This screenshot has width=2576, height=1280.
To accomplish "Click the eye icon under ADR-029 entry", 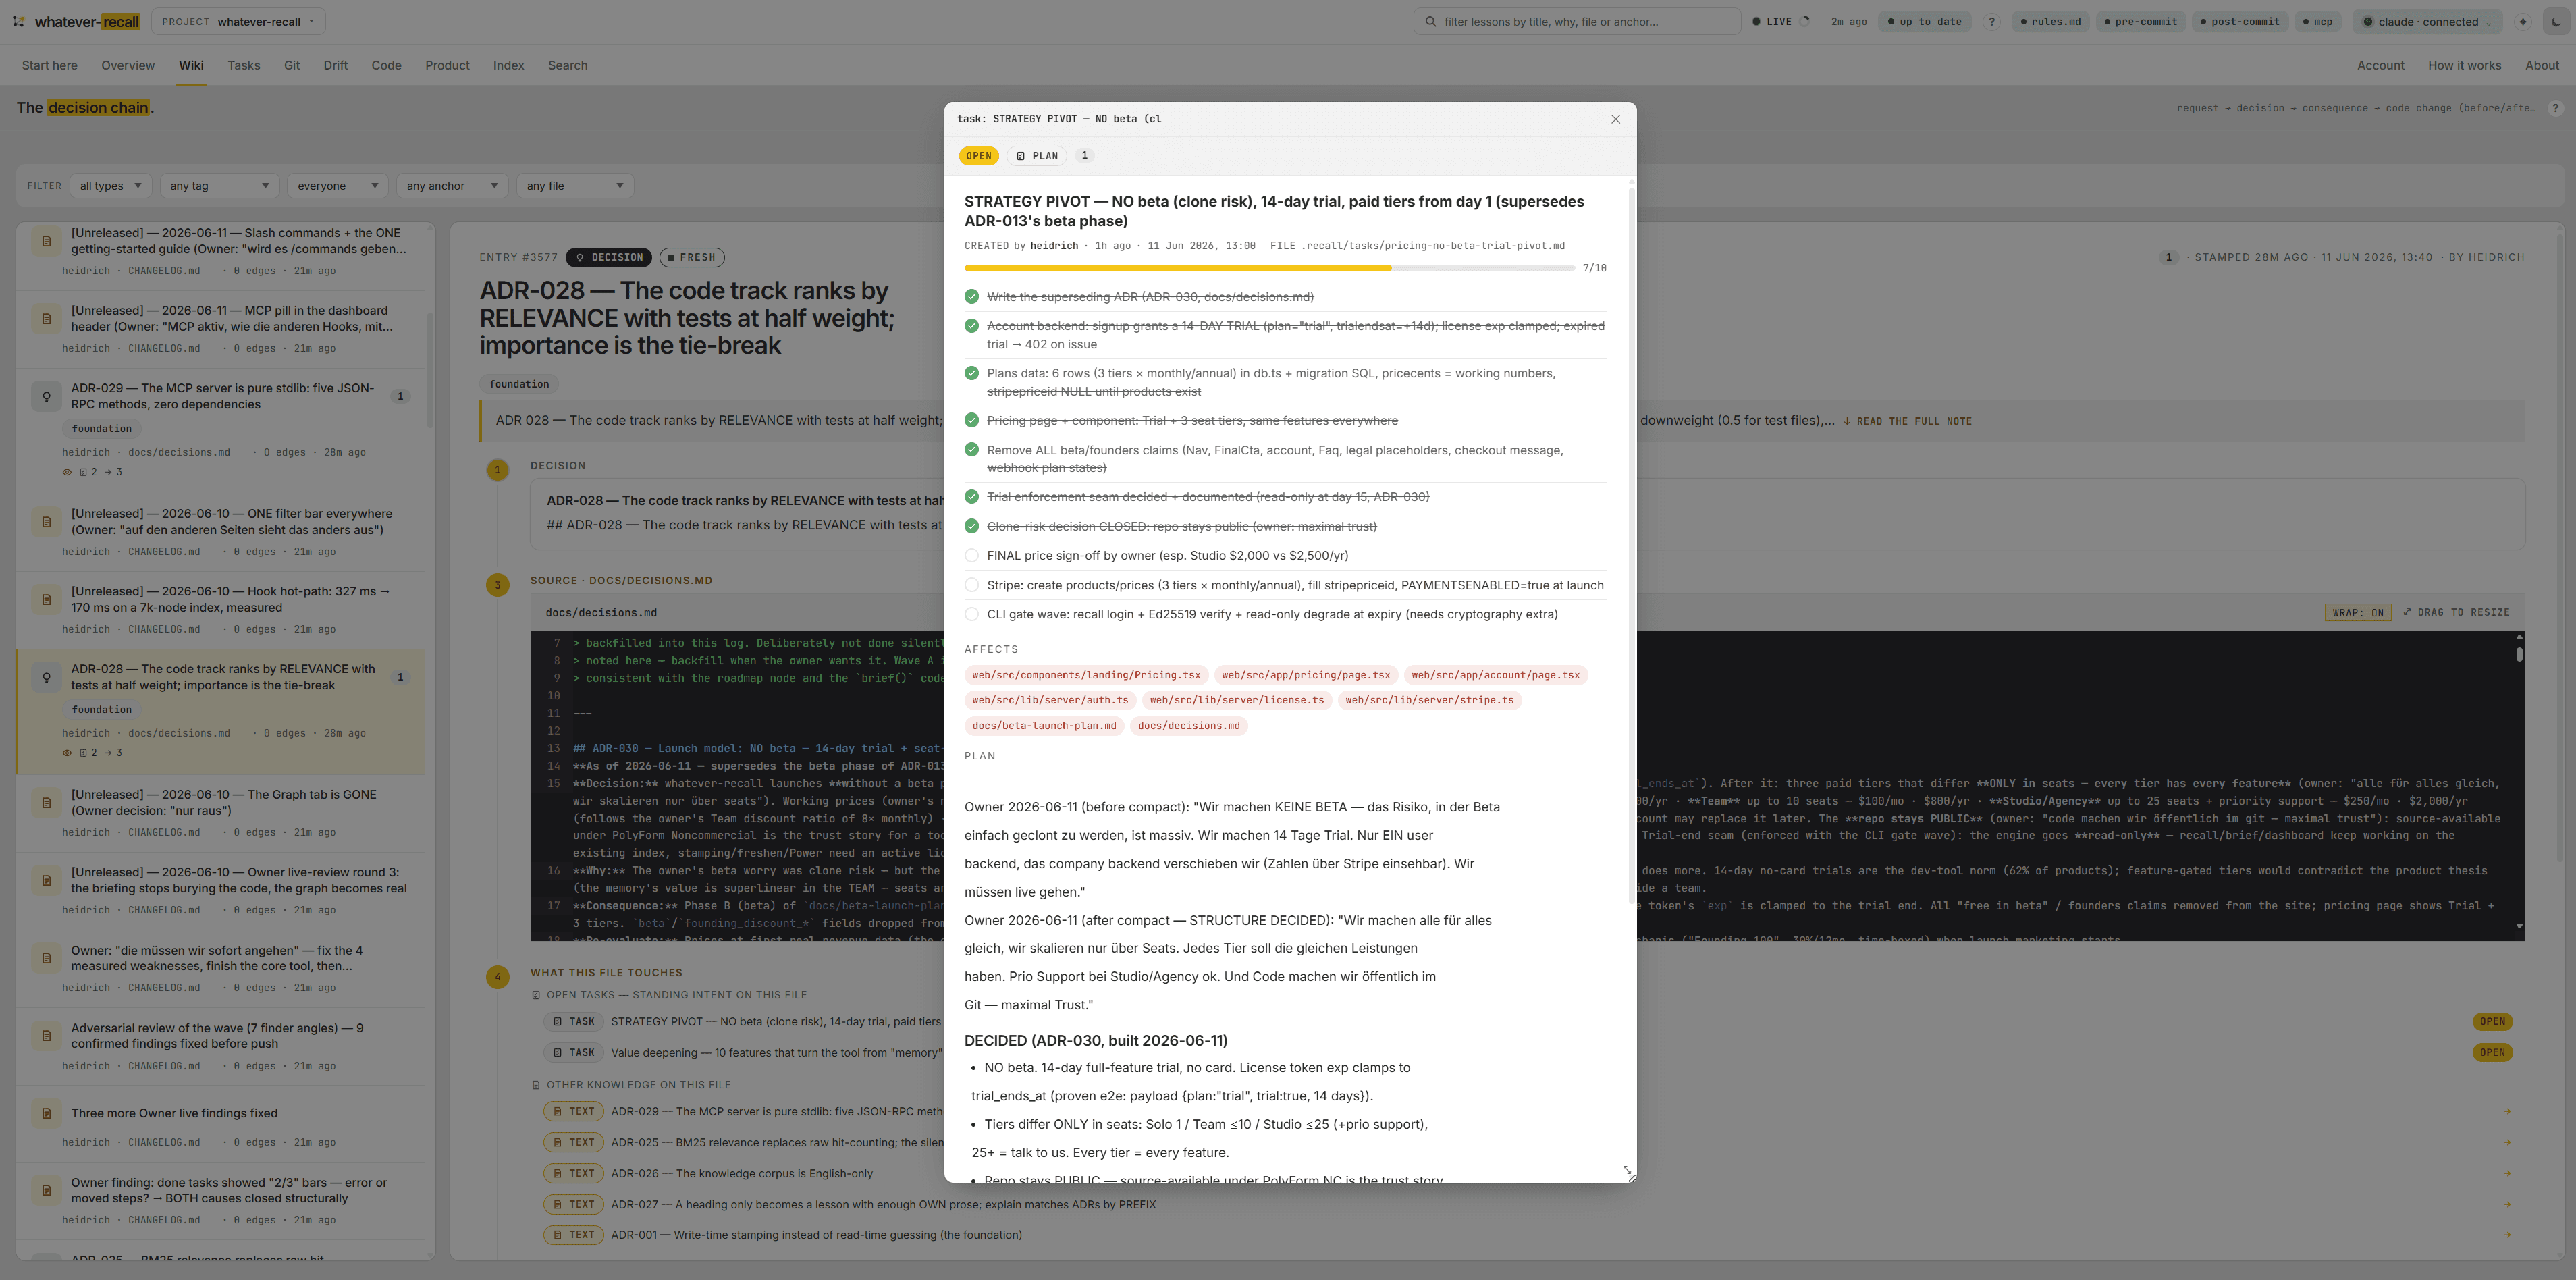I will click(x=67, y=472).
